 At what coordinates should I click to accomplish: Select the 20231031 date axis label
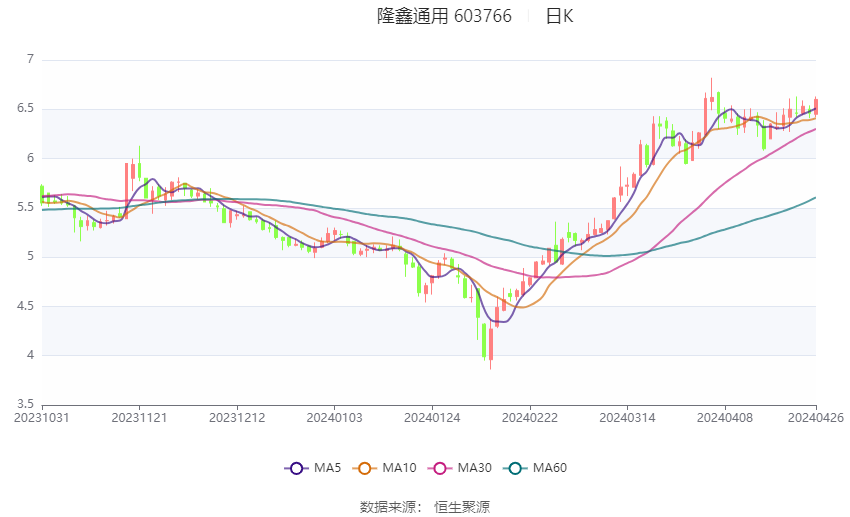pos(42,418)
